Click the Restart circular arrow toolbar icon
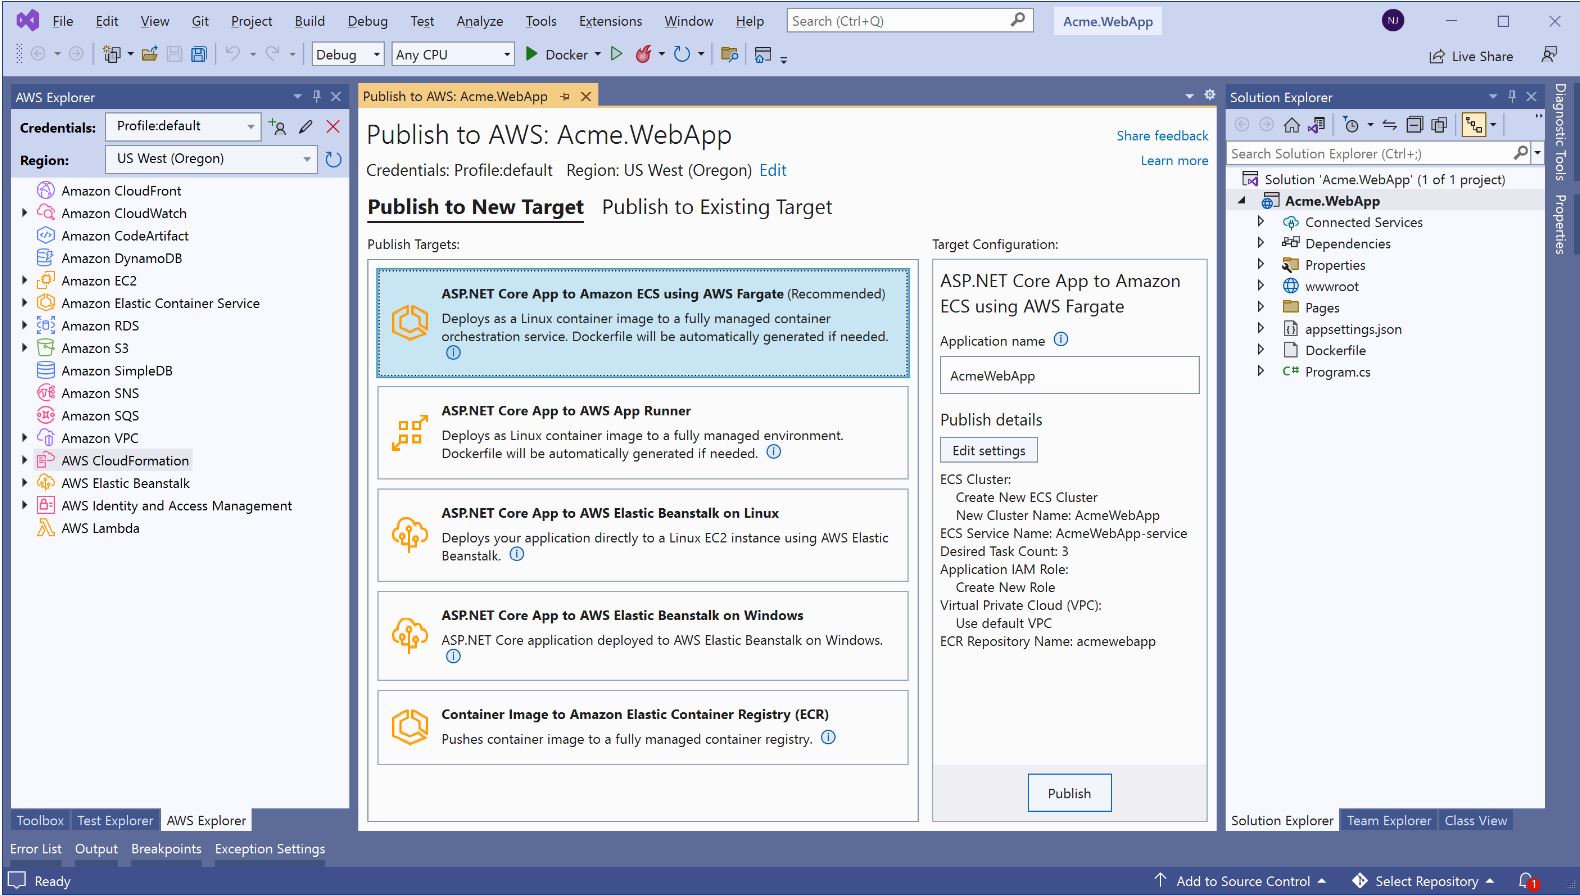The image size is (1580, 895). click(x=682, y=54)
